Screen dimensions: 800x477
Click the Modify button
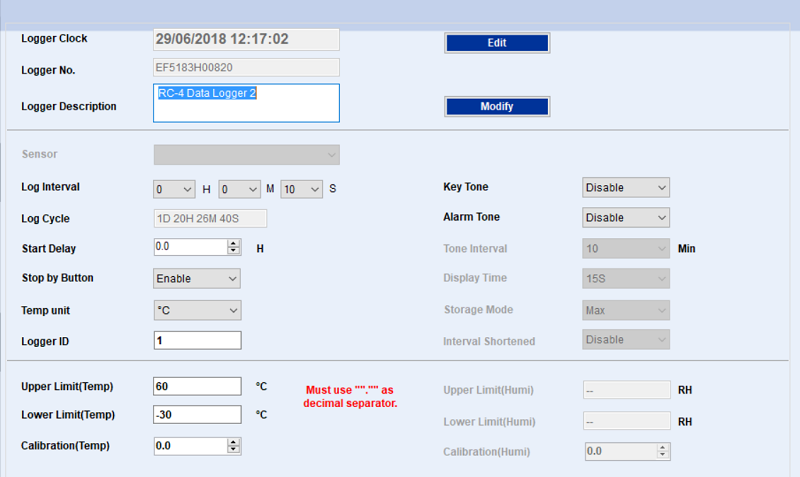[x=497, y=106]
